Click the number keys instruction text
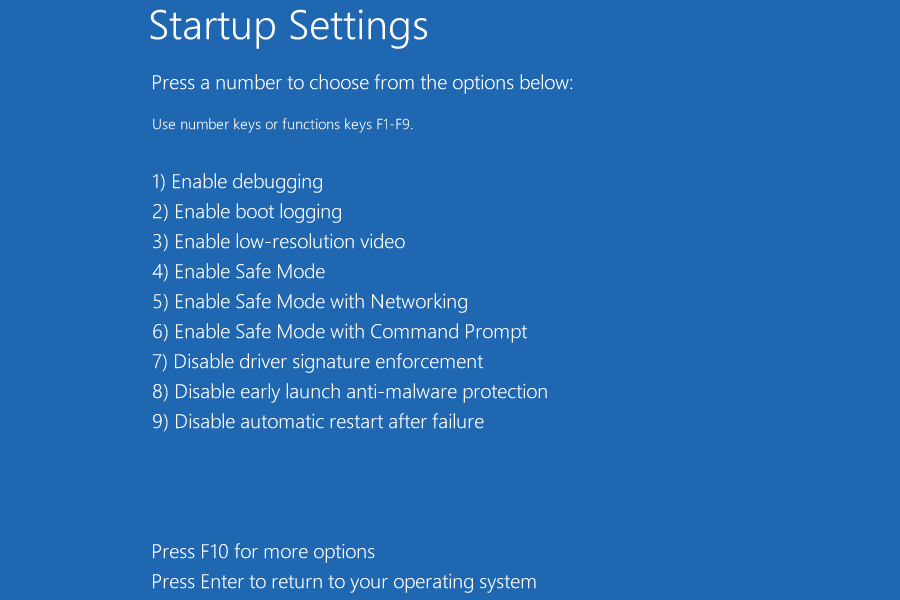Screen dimensions: 900x600 coord(283,124)
